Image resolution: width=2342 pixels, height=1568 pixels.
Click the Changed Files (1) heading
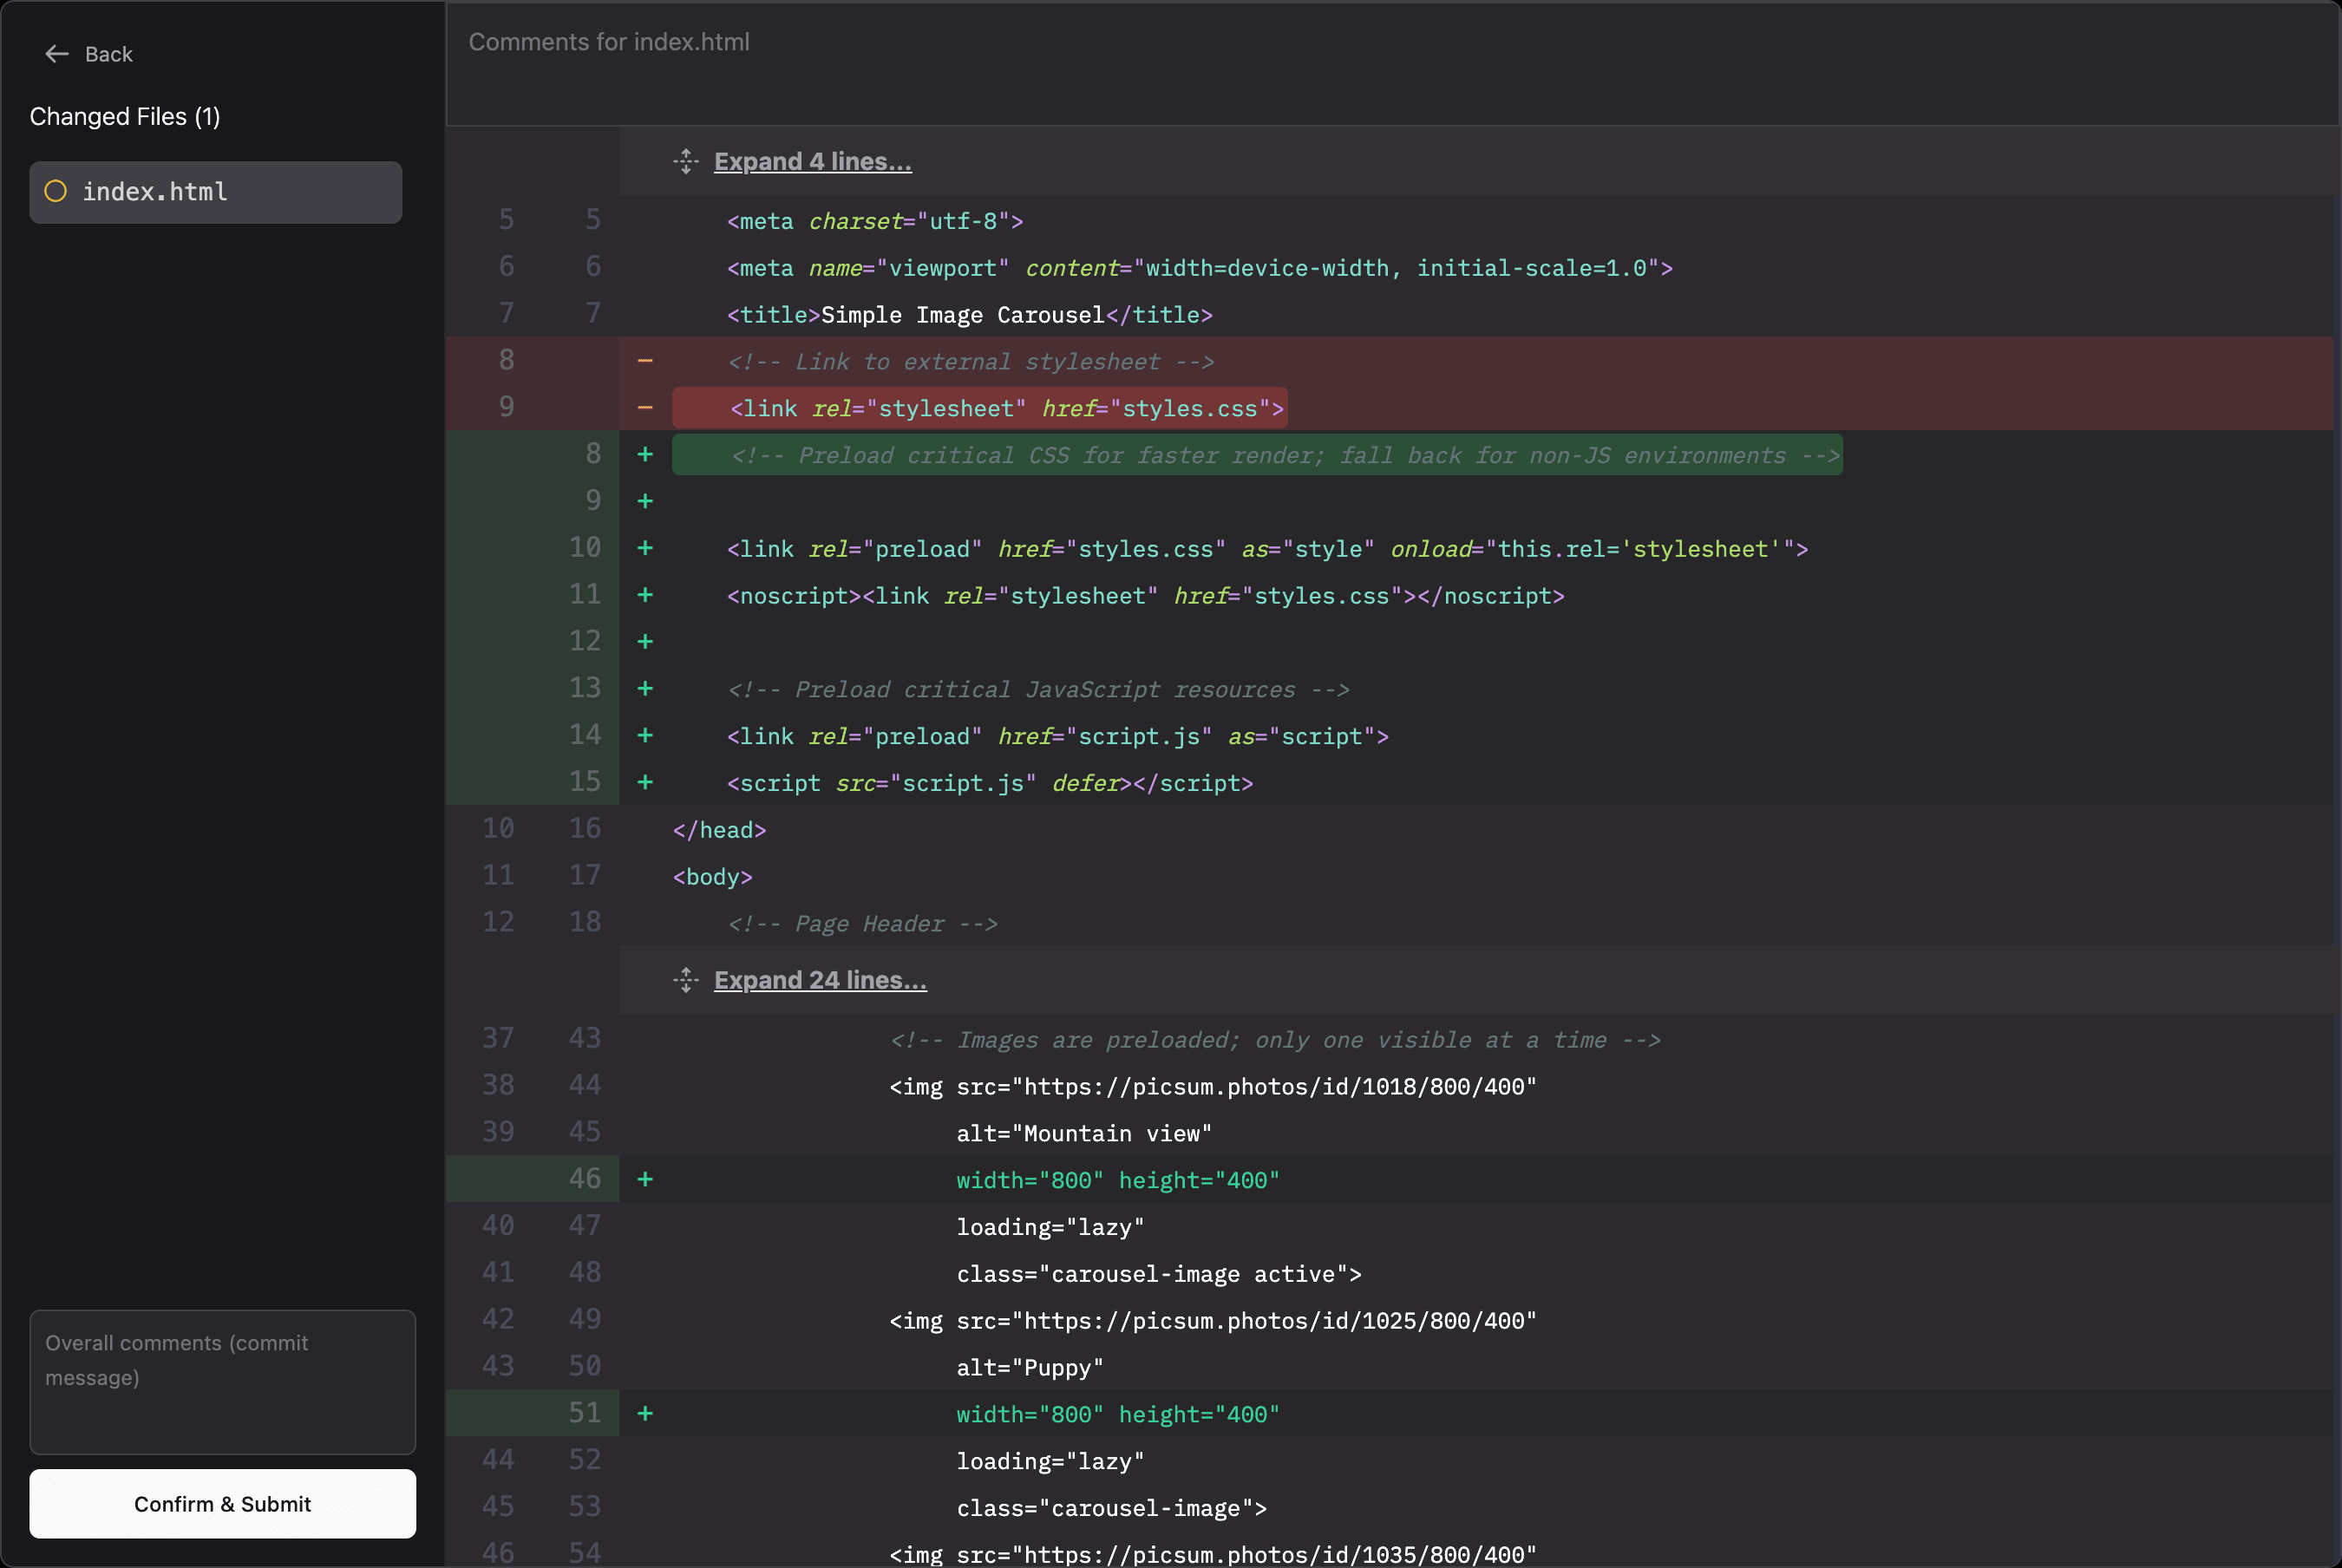pyautogui.click(x=125, y=117)
